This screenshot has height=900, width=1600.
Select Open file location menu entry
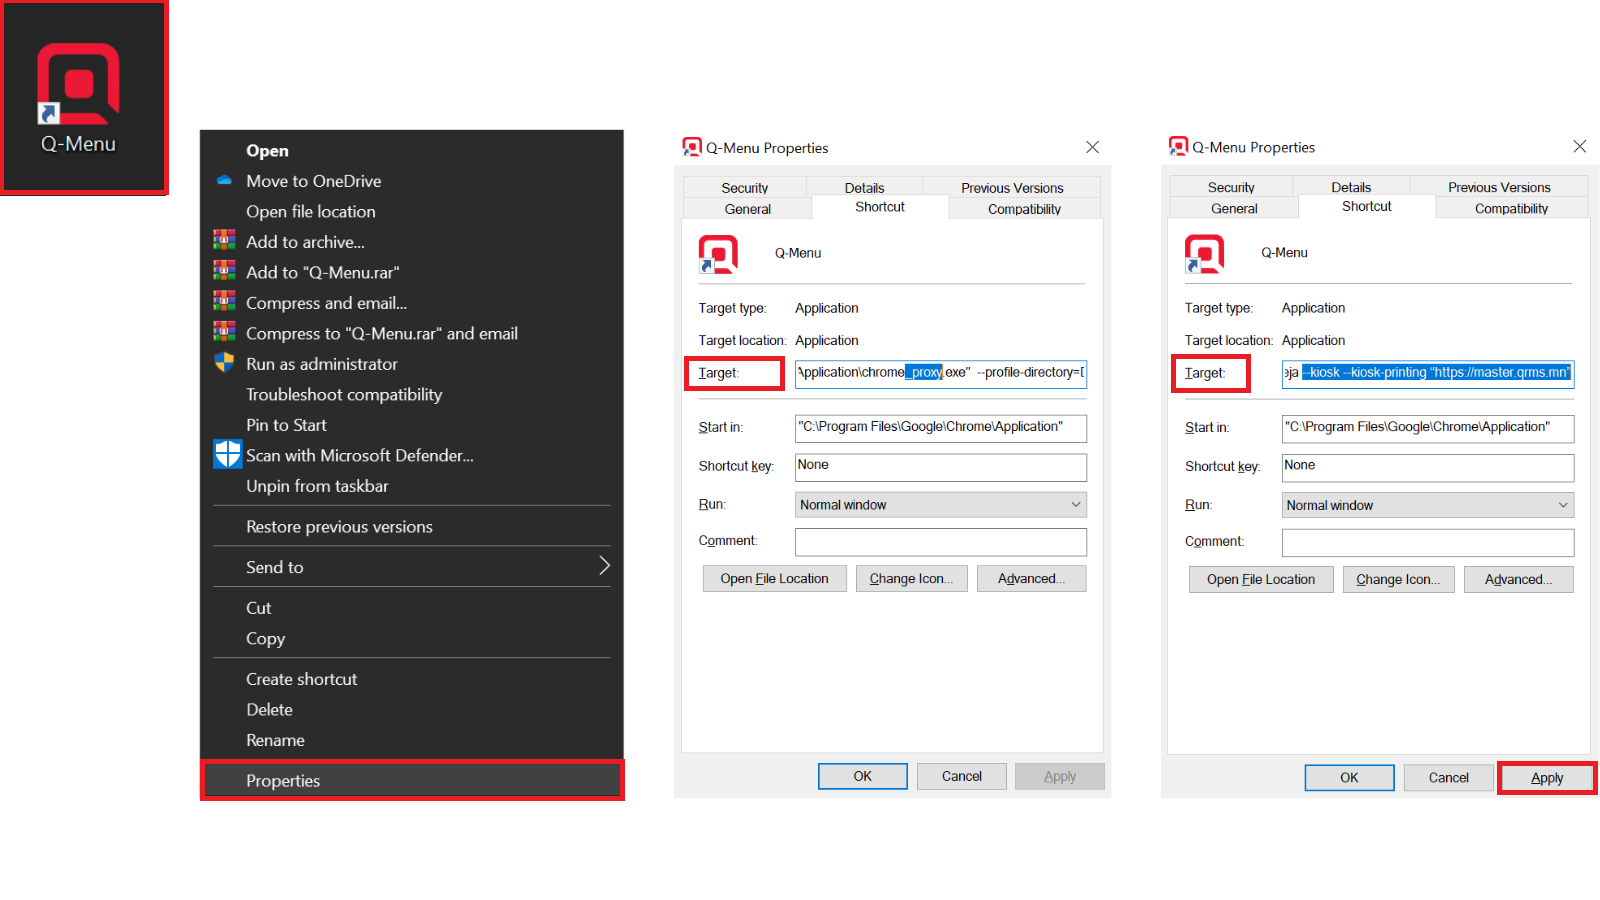[x=311, y=212]
